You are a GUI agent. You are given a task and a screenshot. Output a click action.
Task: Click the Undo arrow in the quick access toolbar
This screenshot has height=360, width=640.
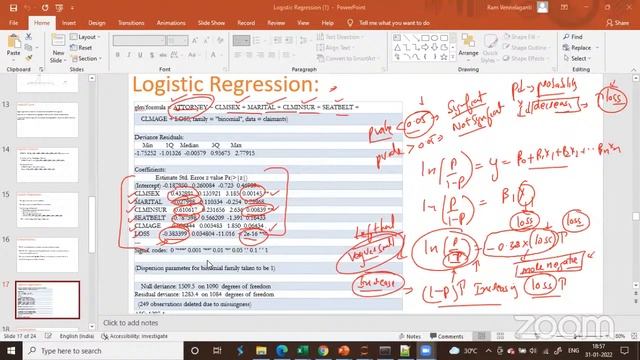28,8
